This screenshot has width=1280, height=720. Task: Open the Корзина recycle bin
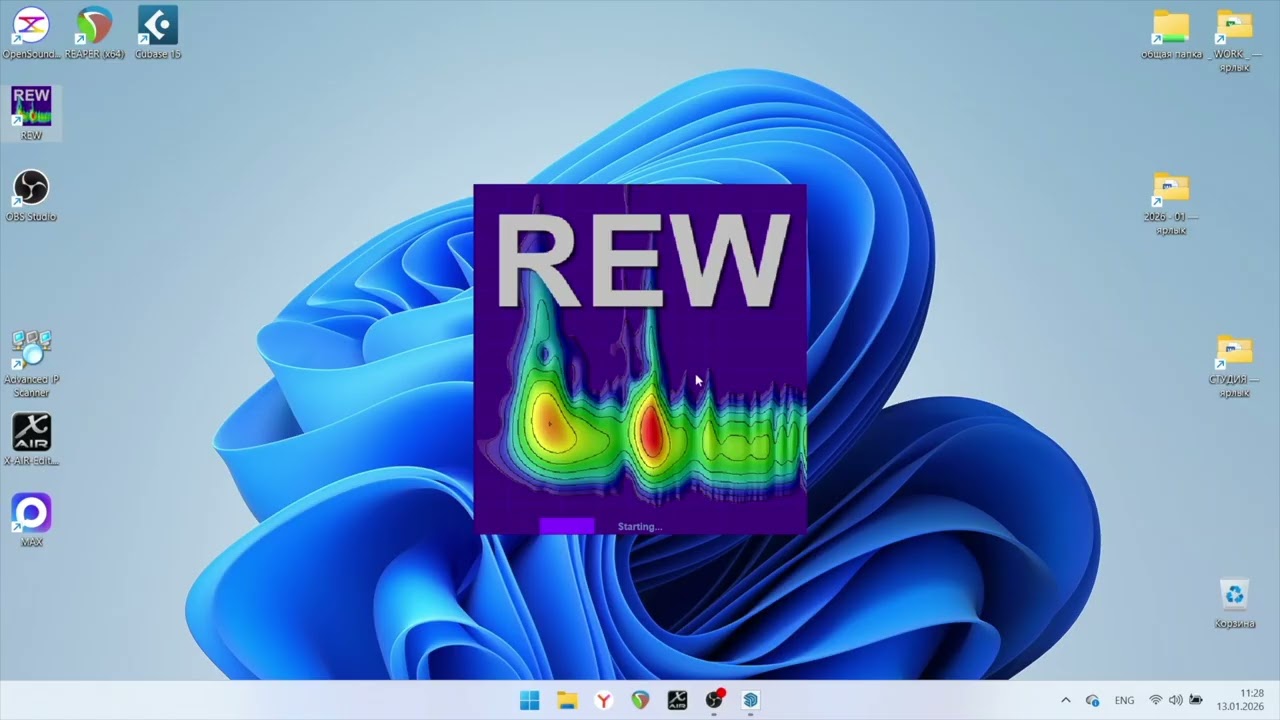pyautogui.click(x=1234, y=604)
